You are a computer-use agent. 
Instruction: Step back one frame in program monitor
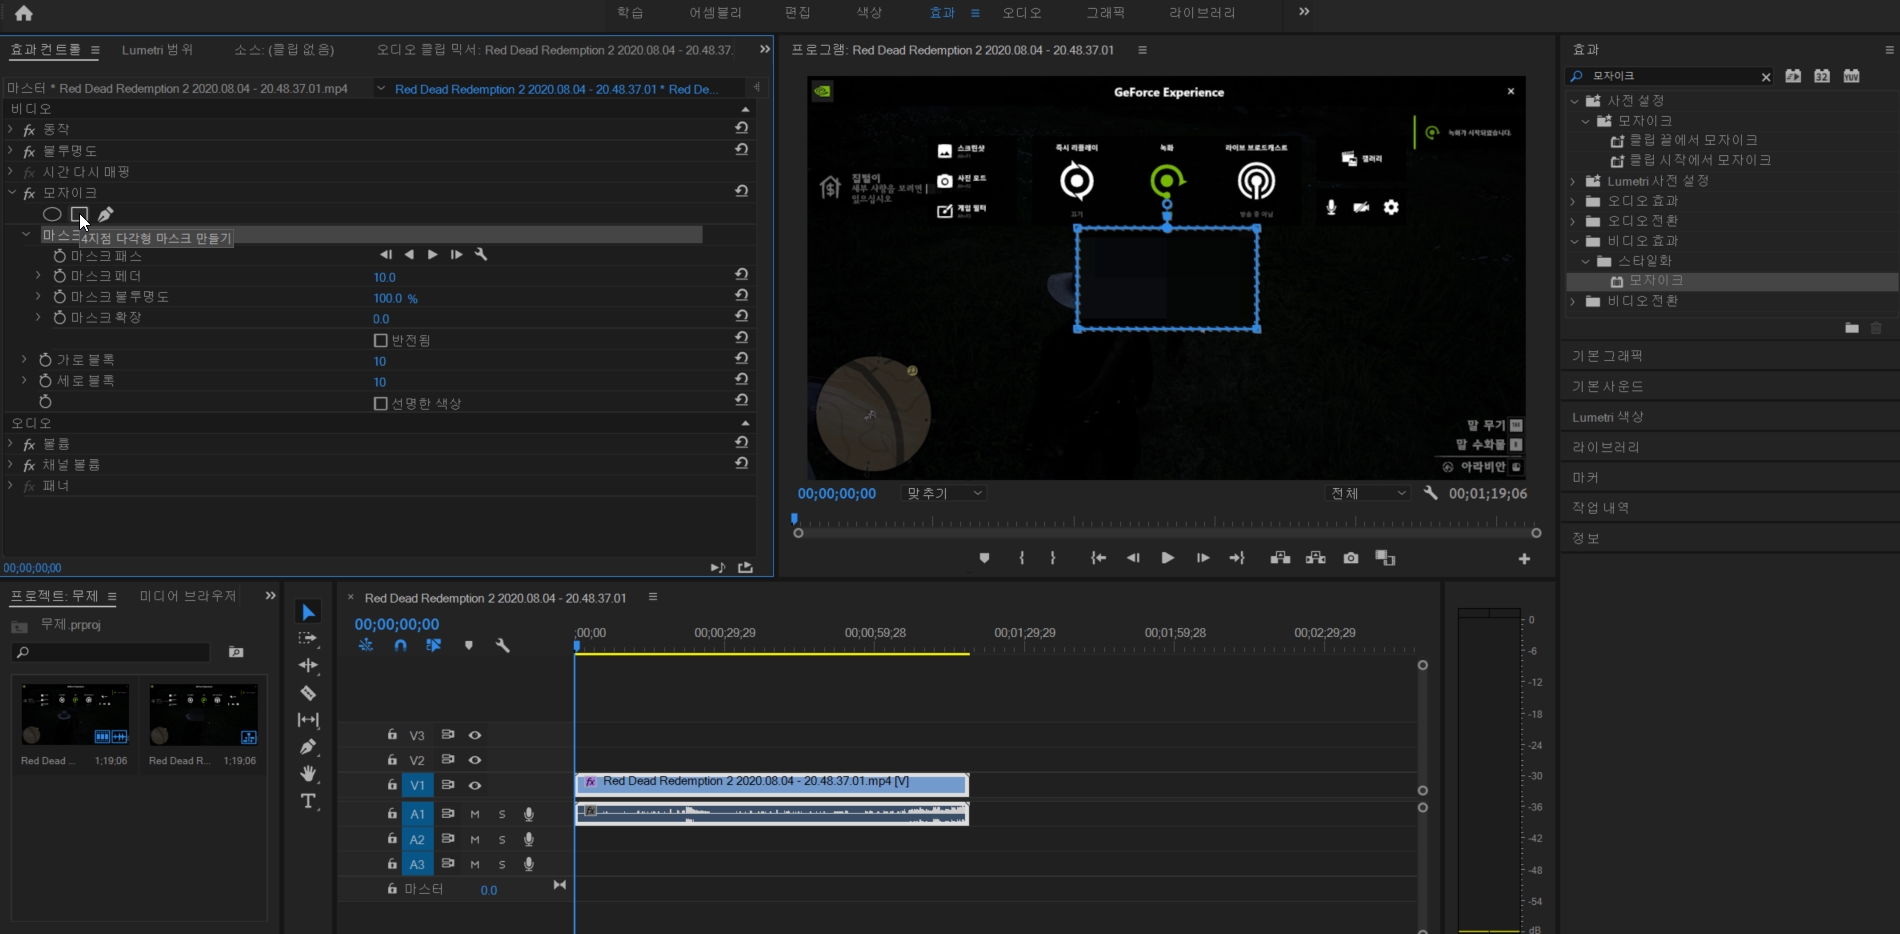pos(1133,558)
